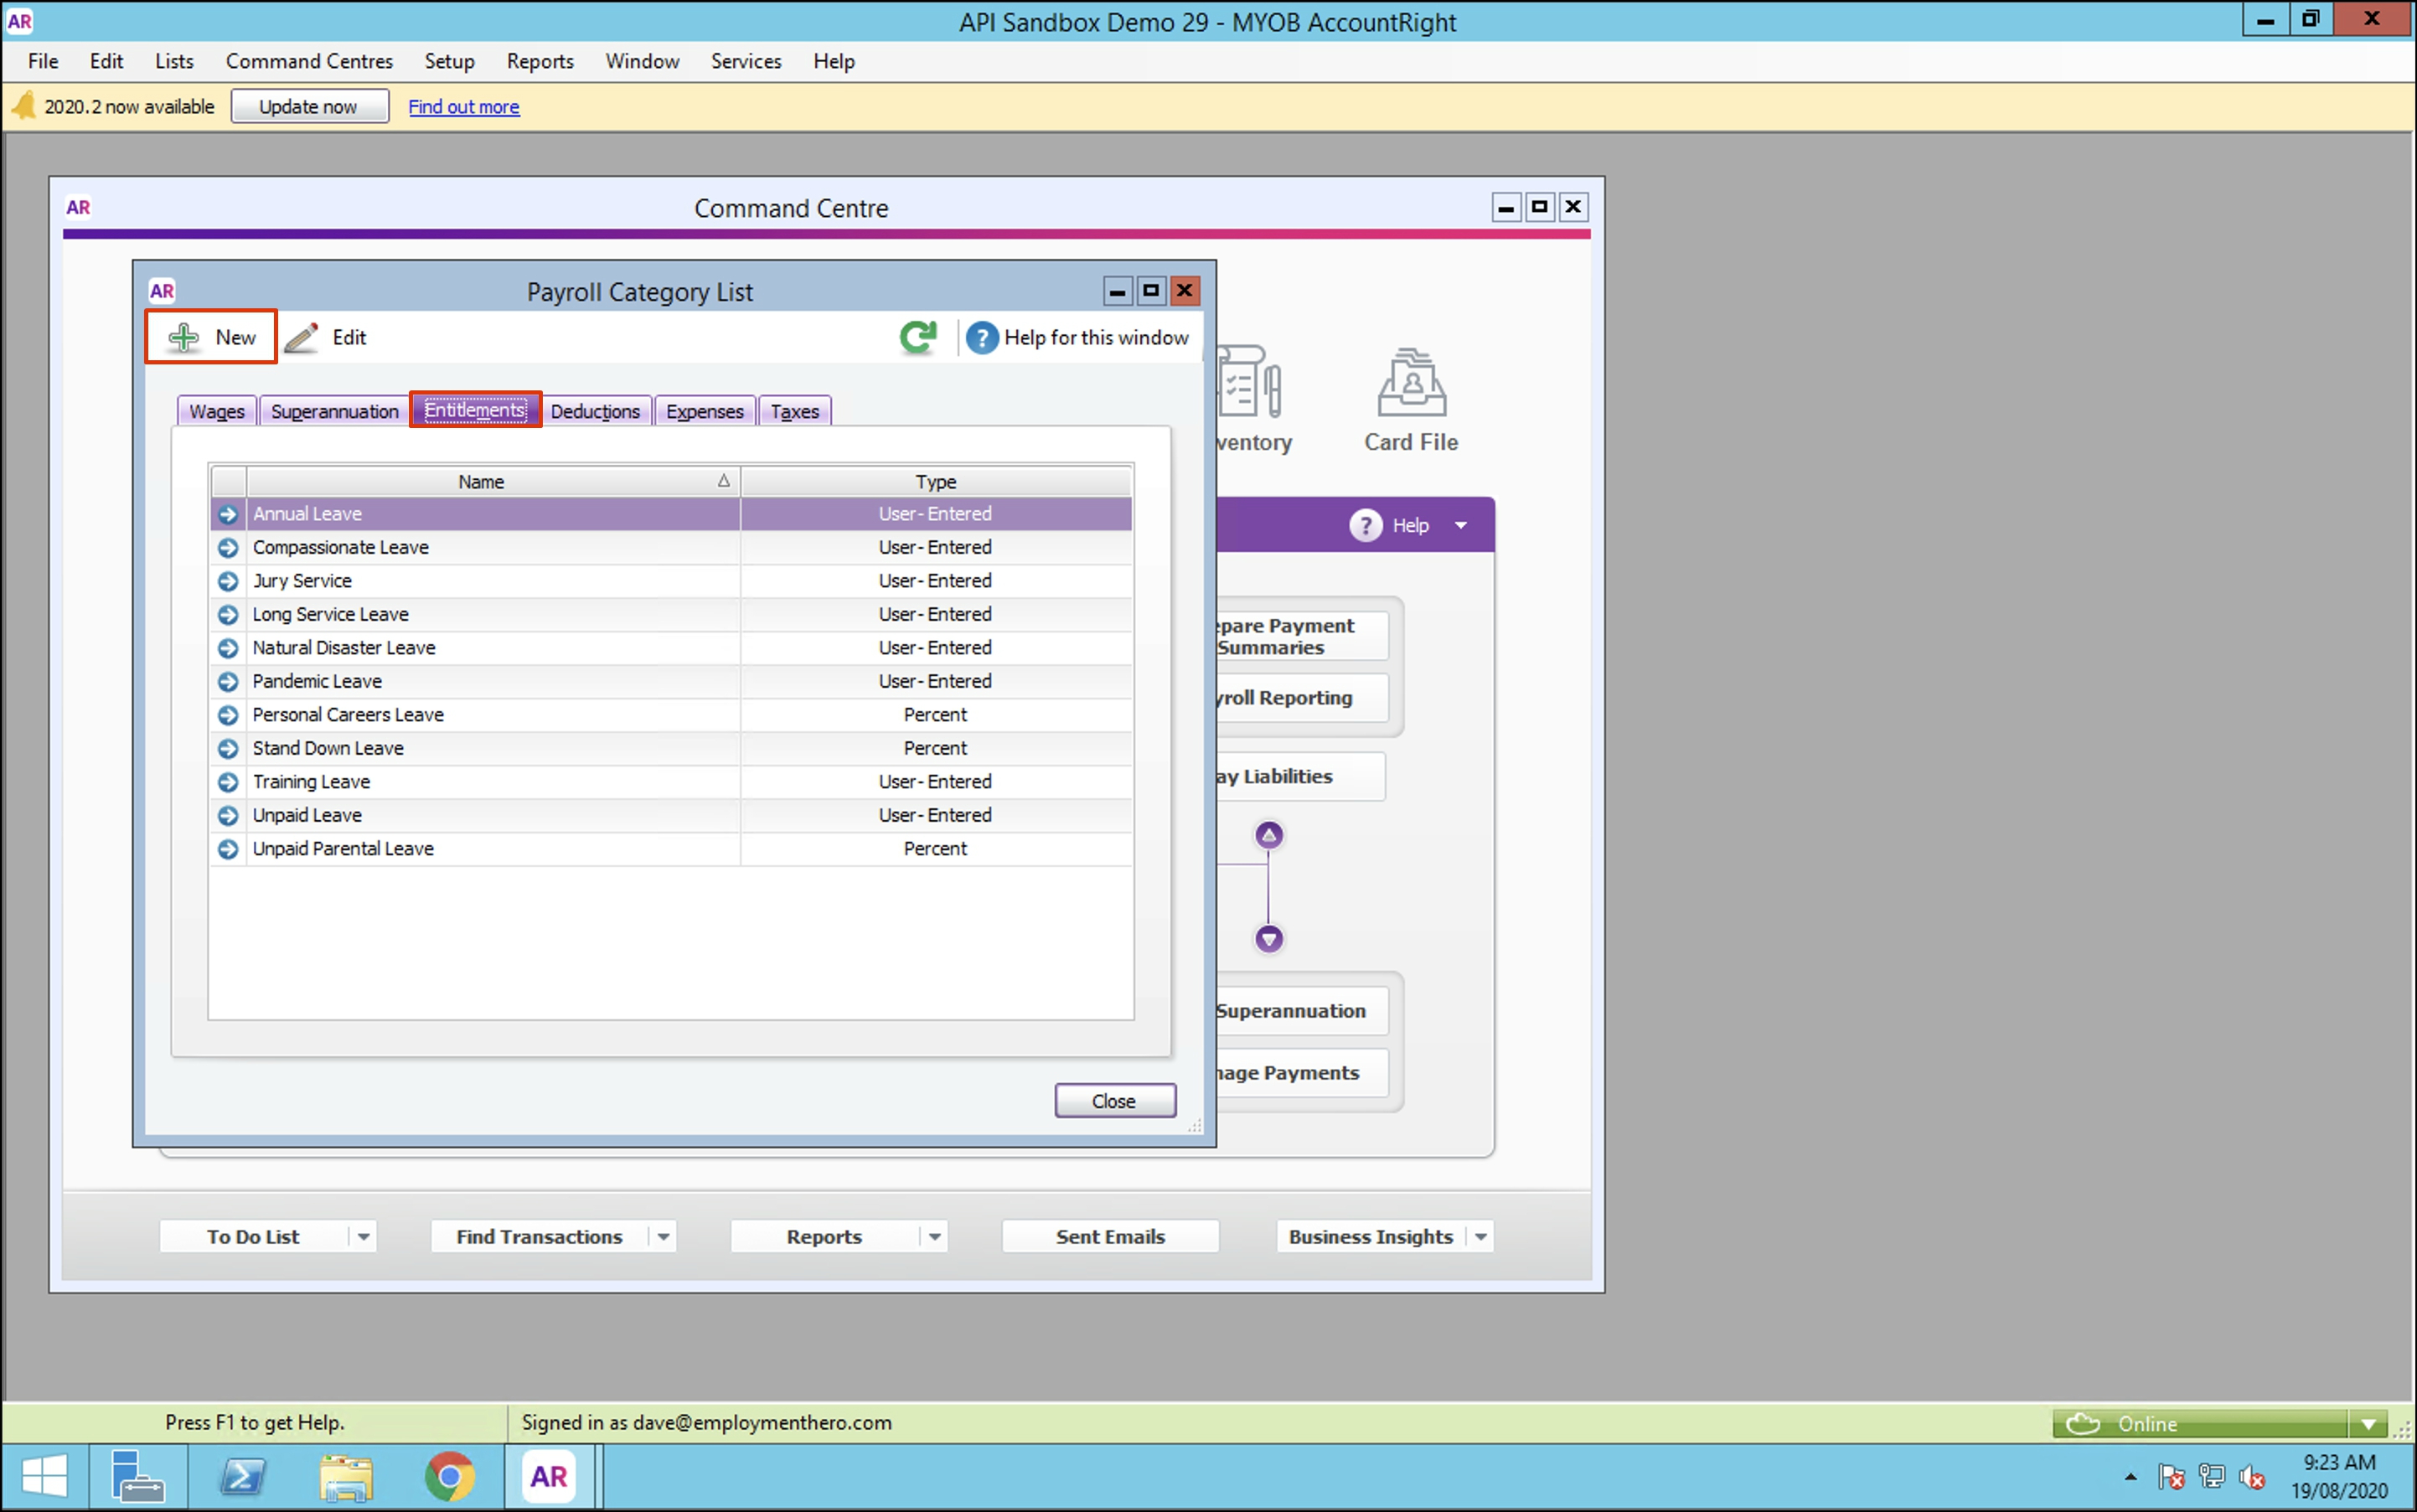Click the purple up arrow circle
Viewport: 2417px width, 1512px height.
tap(1268, 835)
